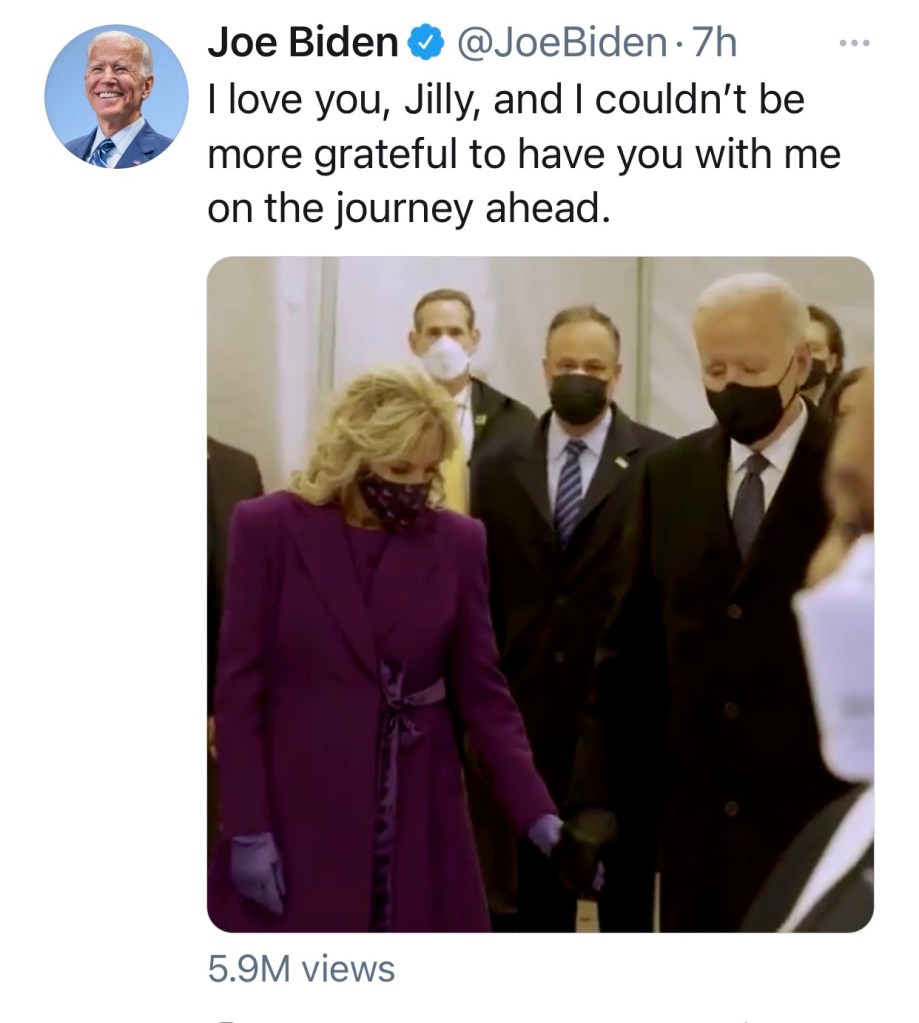Open the @JoeBiden handle link
919x1023 pixels.
561,42
